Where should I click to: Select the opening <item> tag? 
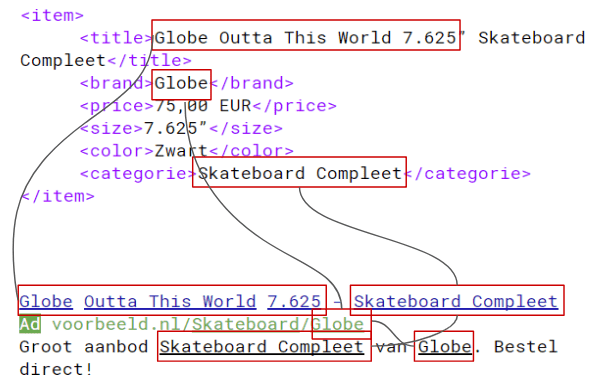pos(52,15)
